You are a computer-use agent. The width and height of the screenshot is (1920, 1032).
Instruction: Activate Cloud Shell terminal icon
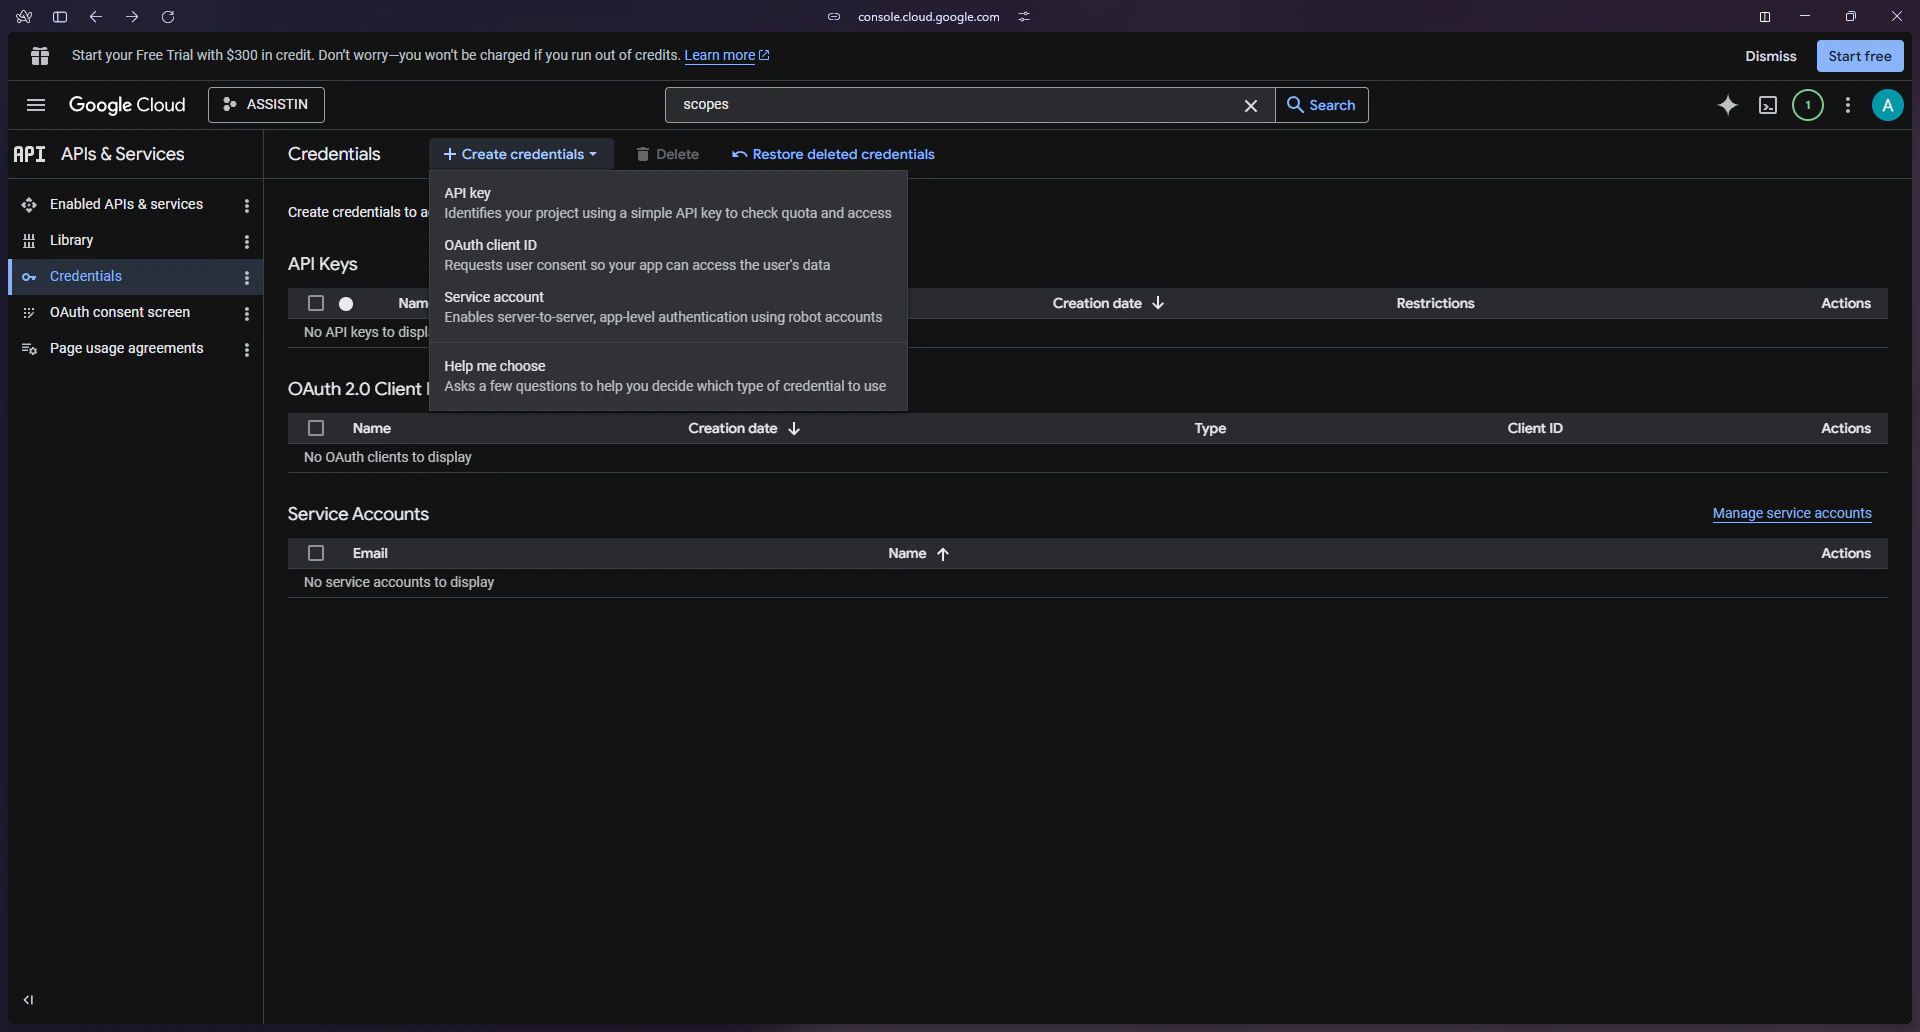[x=1768, y=105]
